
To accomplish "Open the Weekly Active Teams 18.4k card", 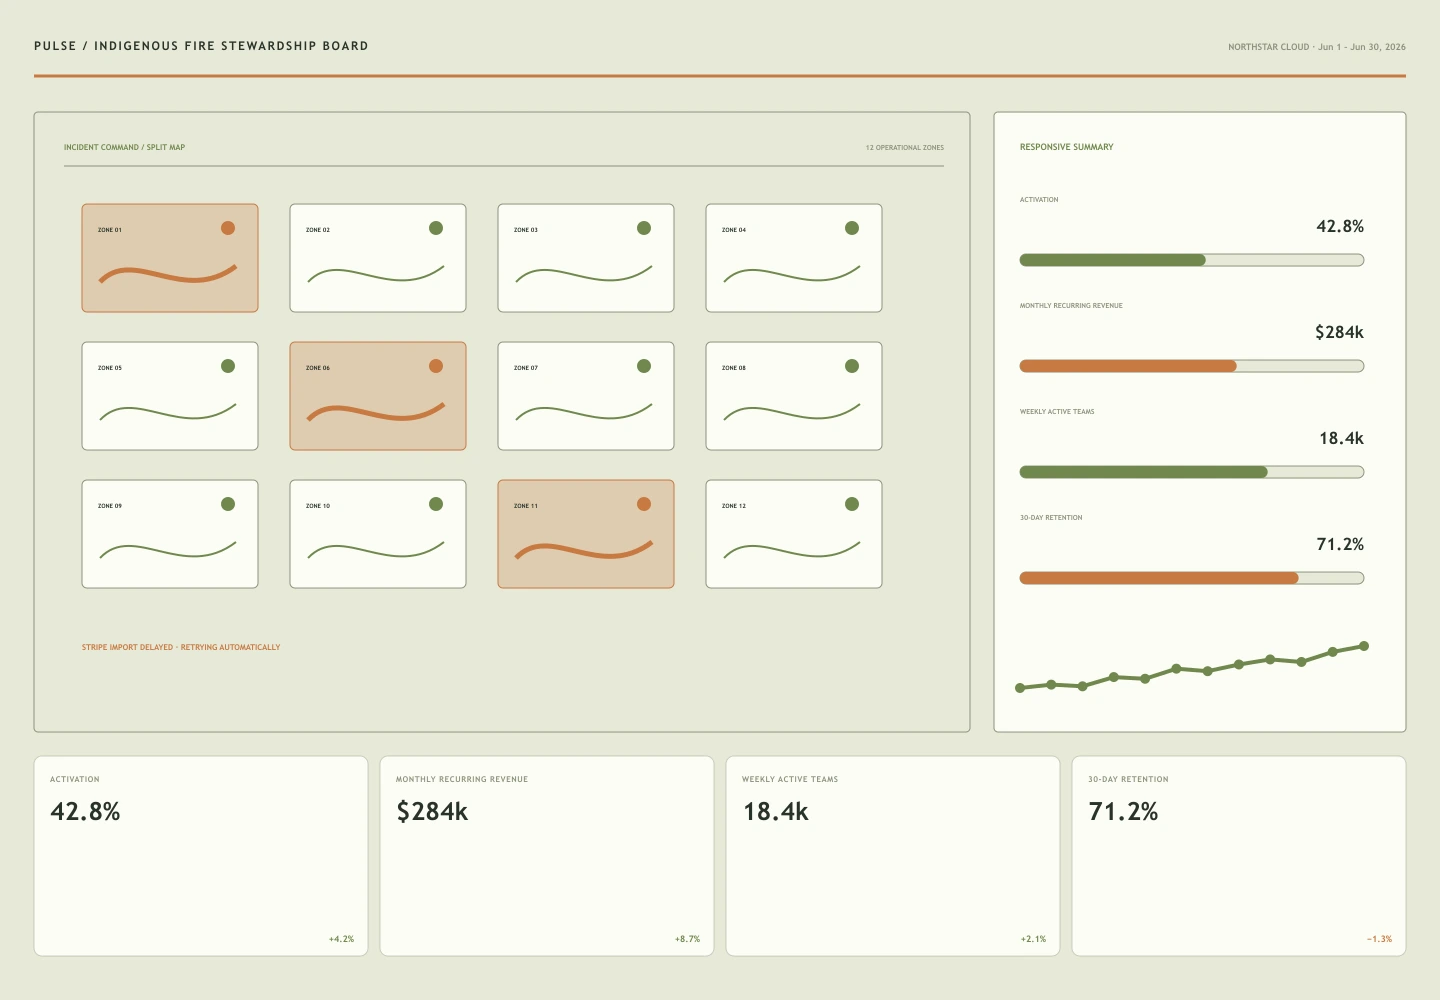I will point(893,856).
